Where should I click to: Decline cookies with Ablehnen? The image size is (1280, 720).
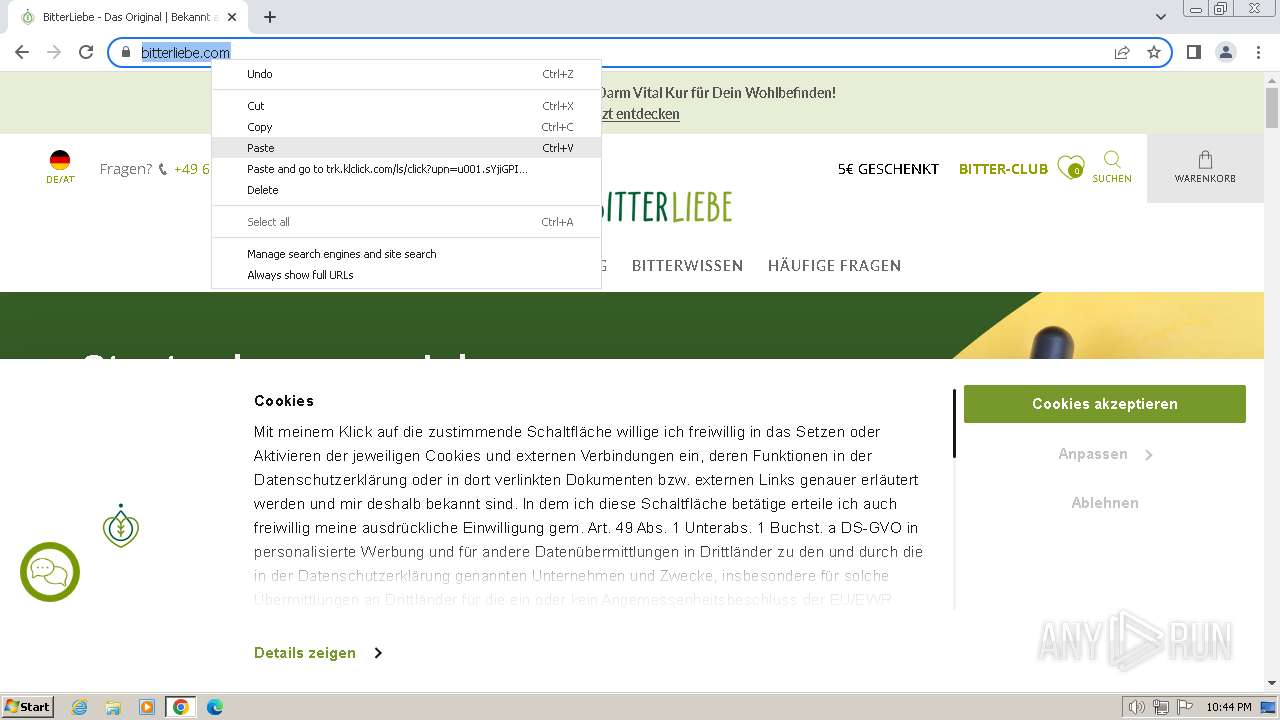coord(1105,503)
